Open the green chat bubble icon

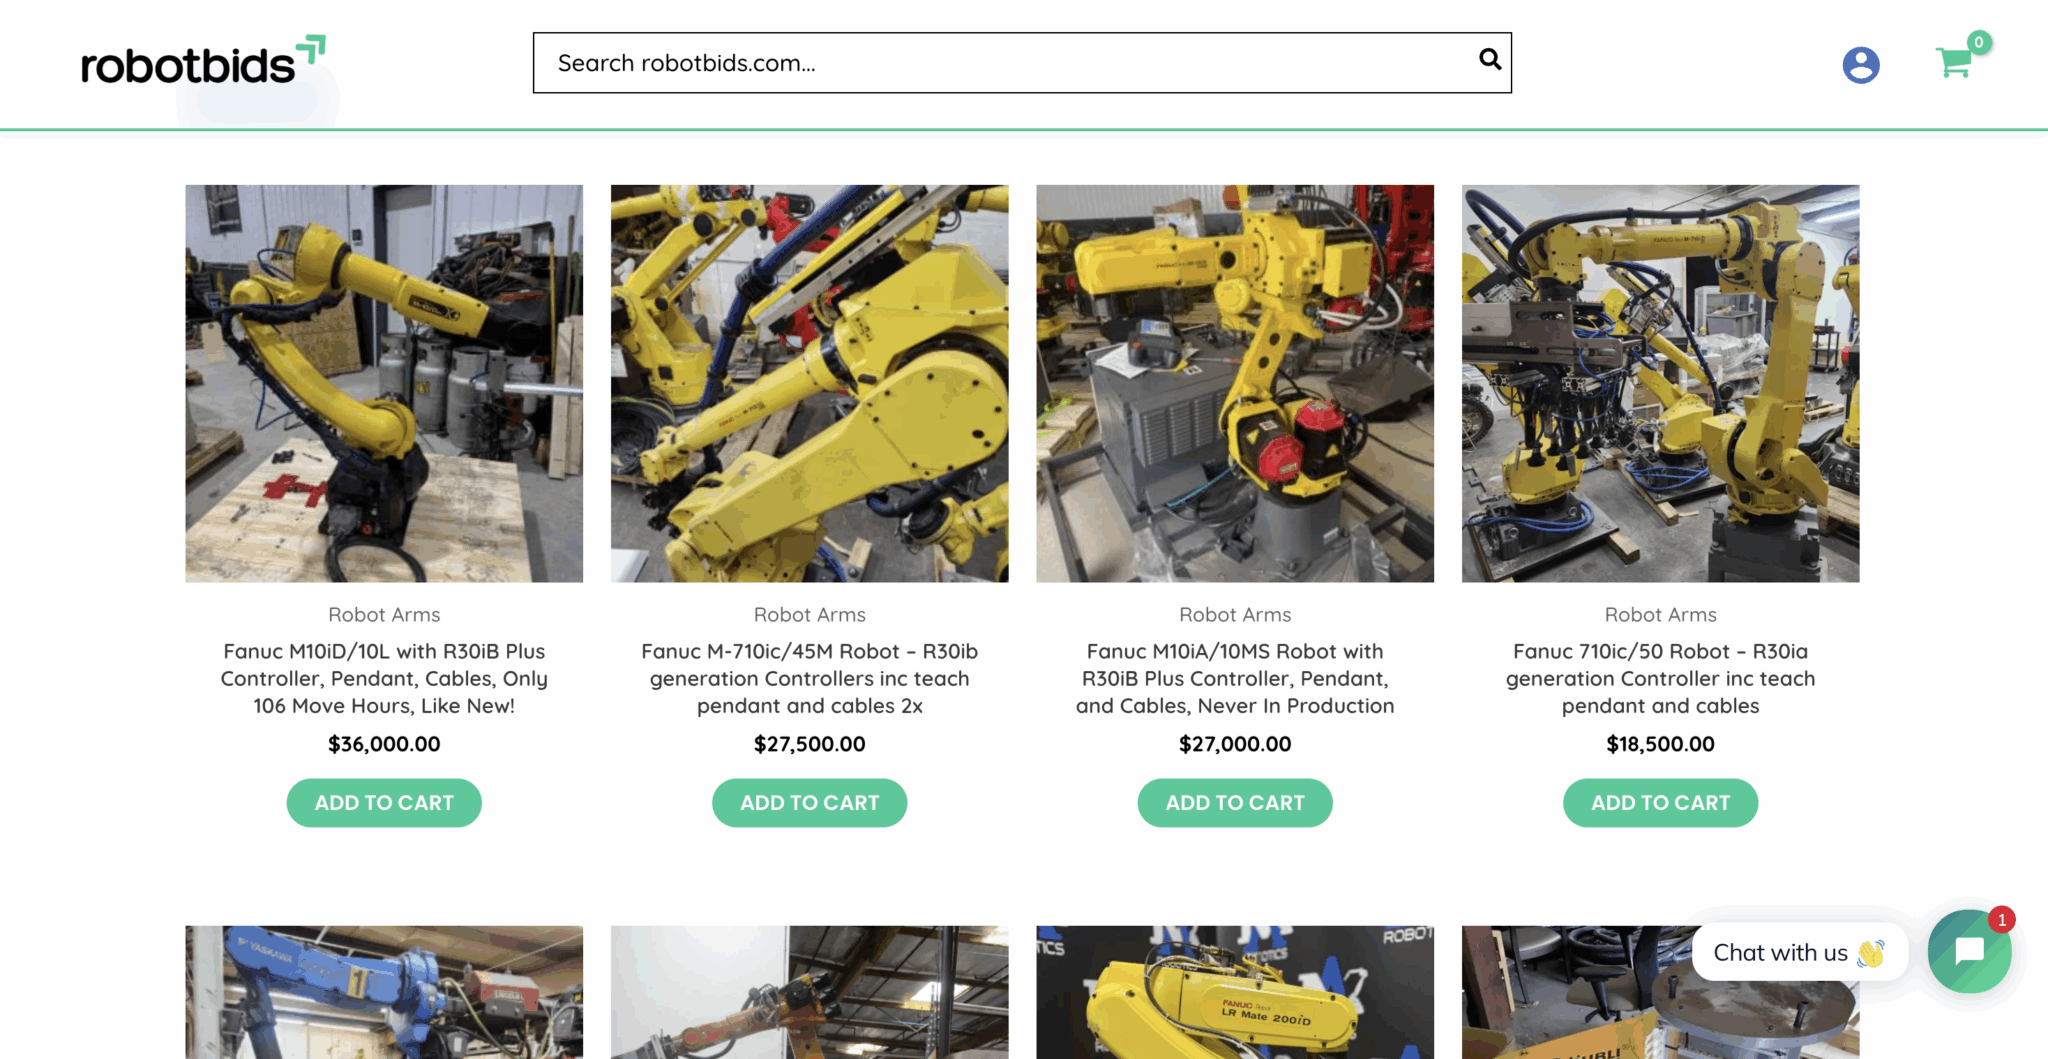coord(1968,951)
